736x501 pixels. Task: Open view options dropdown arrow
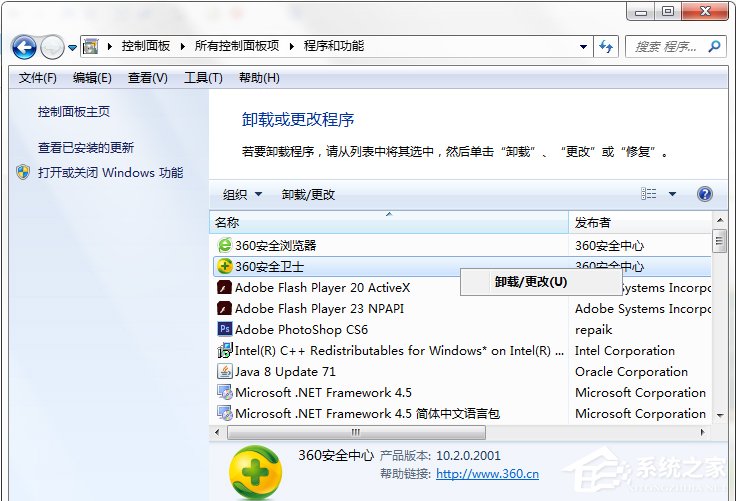pyautogui.click(x=672, y=194)
